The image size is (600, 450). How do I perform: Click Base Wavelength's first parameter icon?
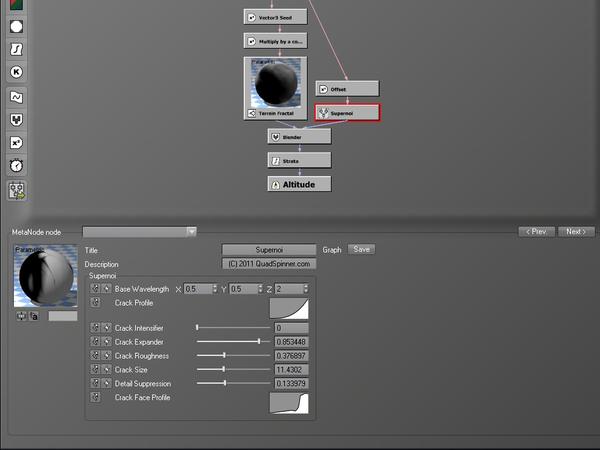(95, 289)
